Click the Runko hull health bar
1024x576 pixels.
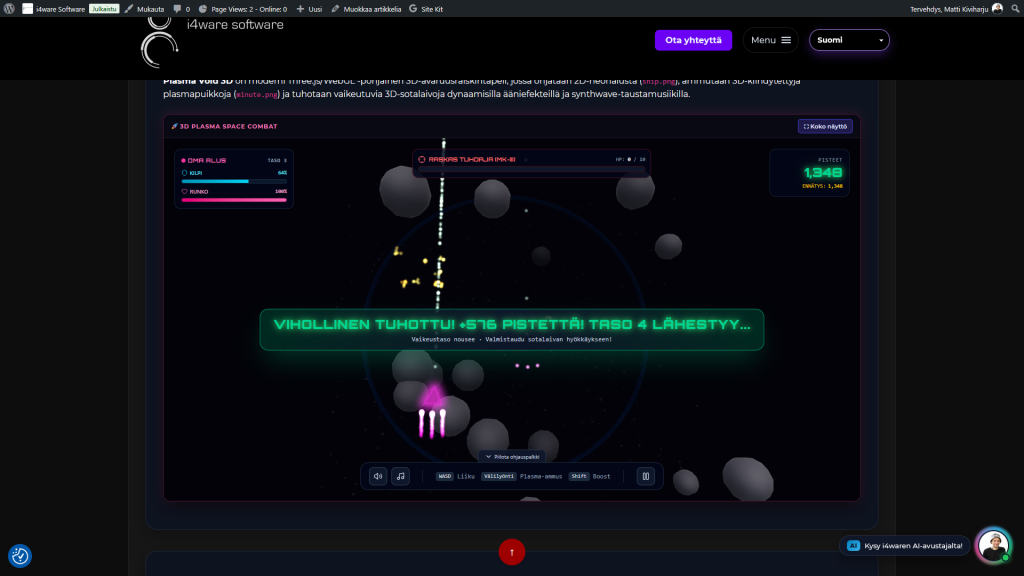pos(234,200)
